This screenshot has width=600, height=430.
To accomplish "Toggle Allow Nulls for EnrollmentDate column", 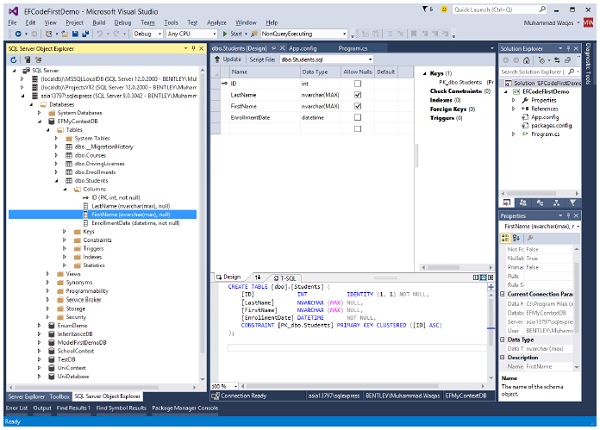I will point(357,119).
